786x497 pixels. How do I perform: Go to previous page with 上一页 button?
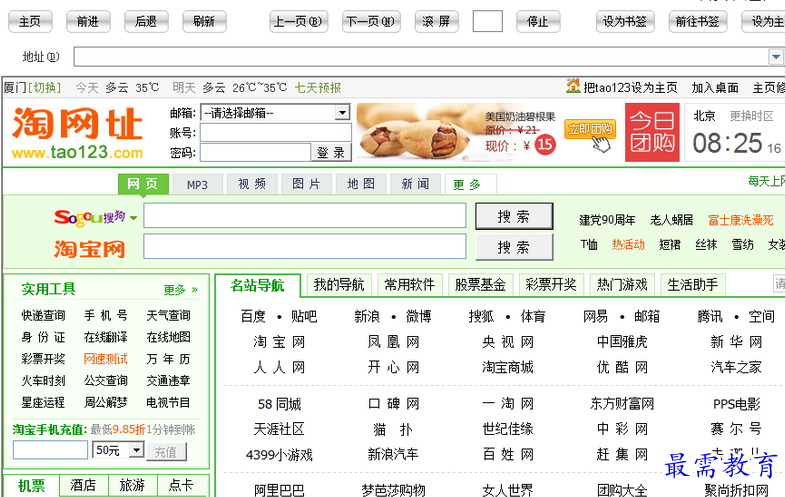coord(299,22)
